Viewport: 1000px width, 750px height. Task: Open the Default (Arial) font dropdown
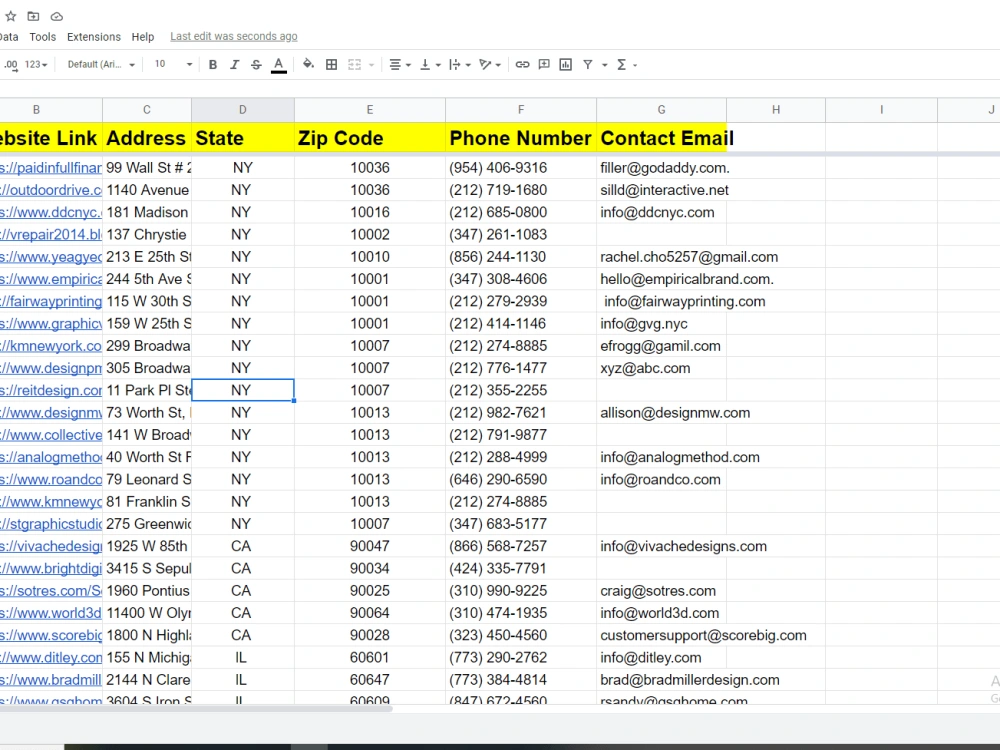(x=101, y=64)
